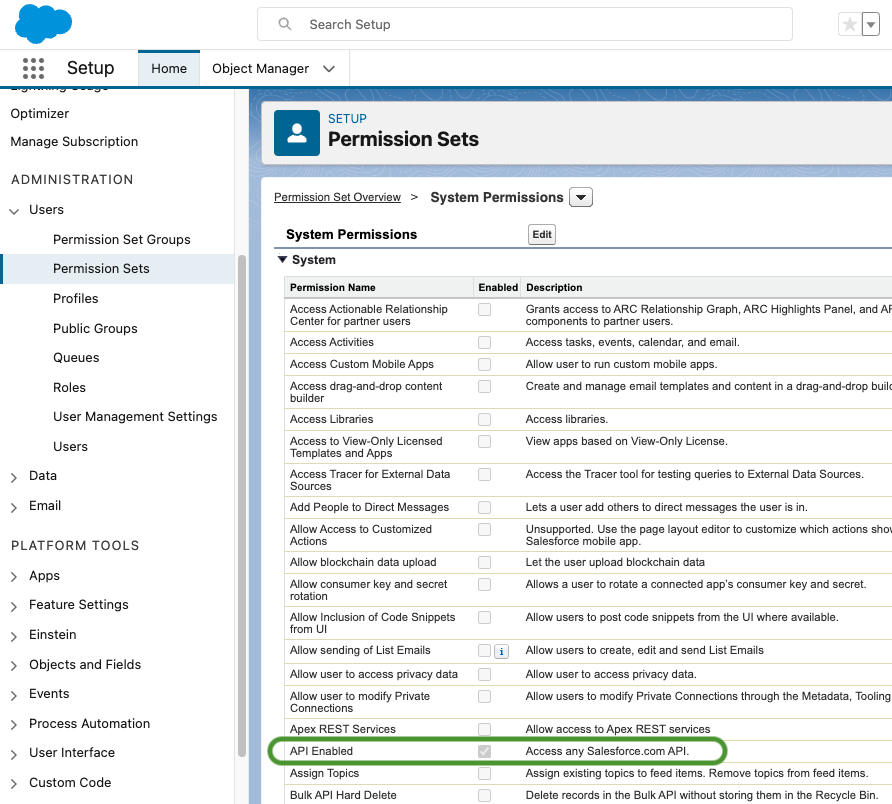Click in the Search Setup field
The width and height of the screenshot is (892, 804).
click(x=525, y=24)
